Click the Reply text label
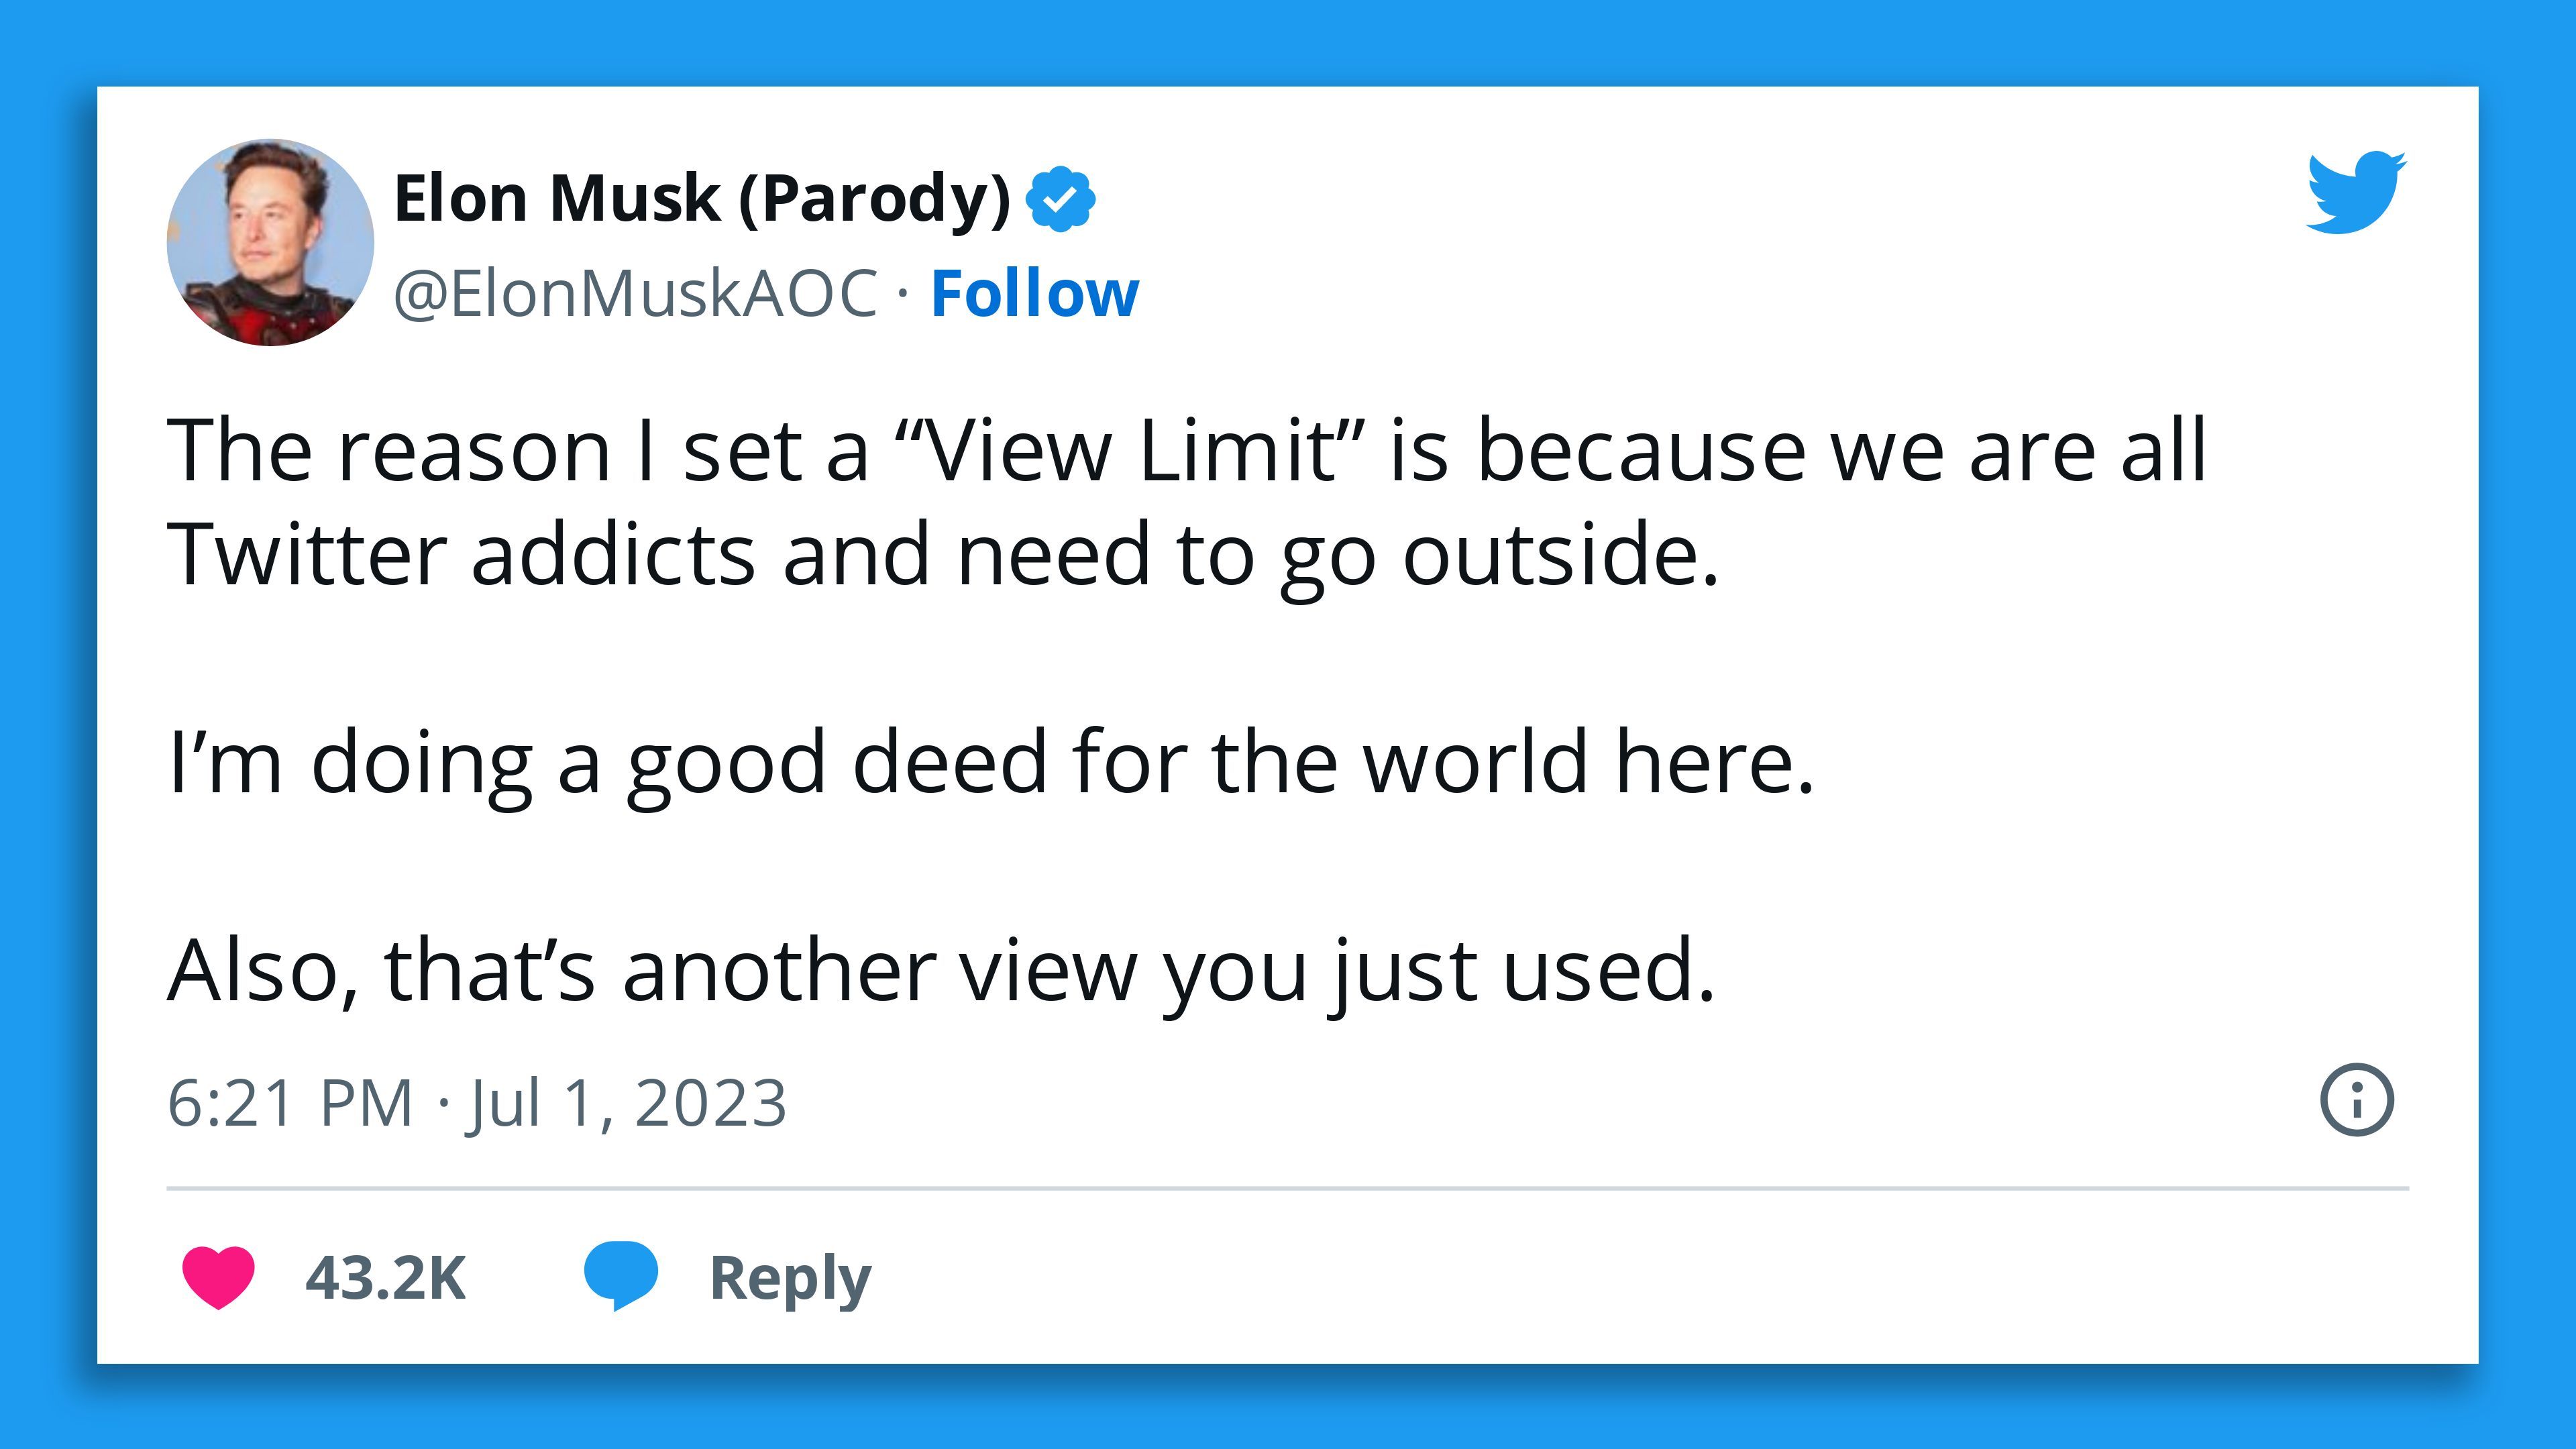Image resolution: width=2576 pixels, height=1449 pixels. point(790,1278)
